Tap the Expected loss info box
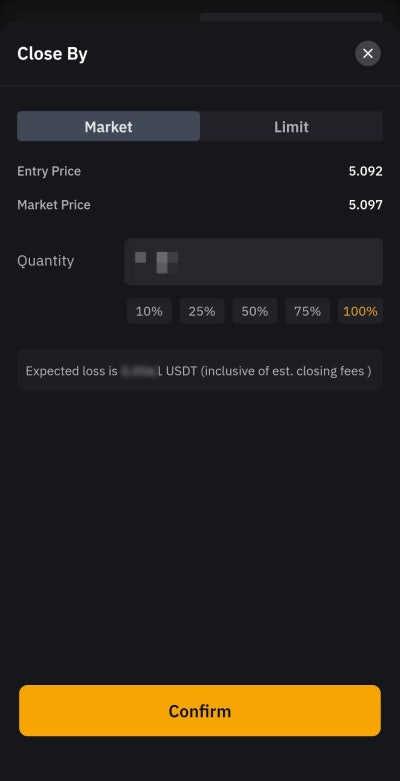The height and width of the screenshot is (781, 400). 200,370
